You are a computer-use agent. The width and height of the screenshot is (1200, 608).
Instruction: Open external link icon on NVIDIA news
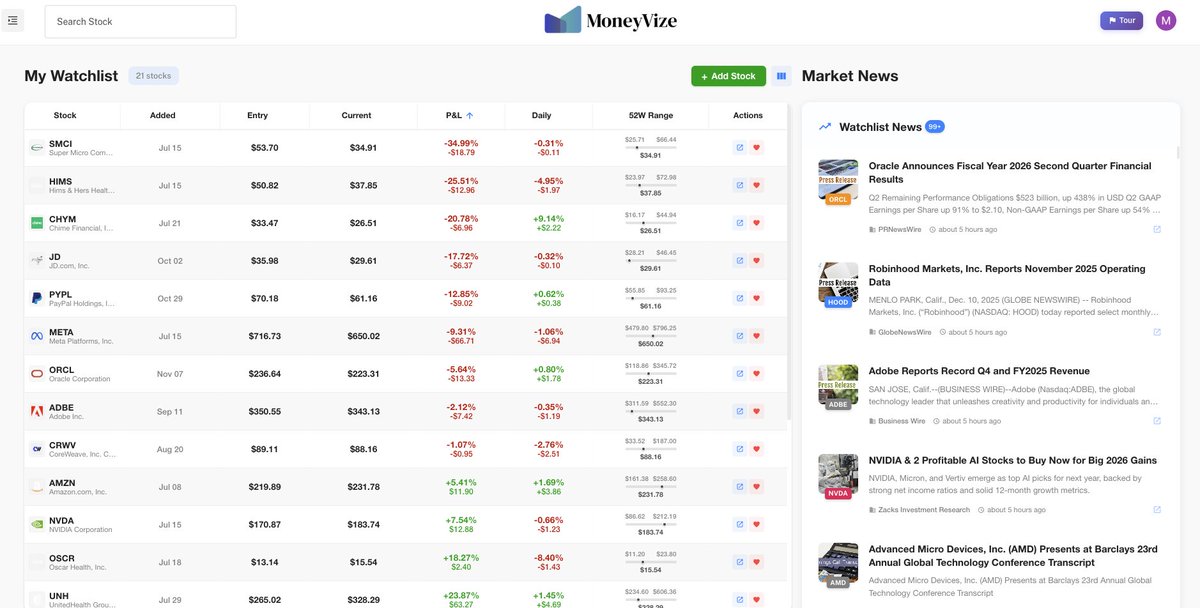(x=1157, y=510)
